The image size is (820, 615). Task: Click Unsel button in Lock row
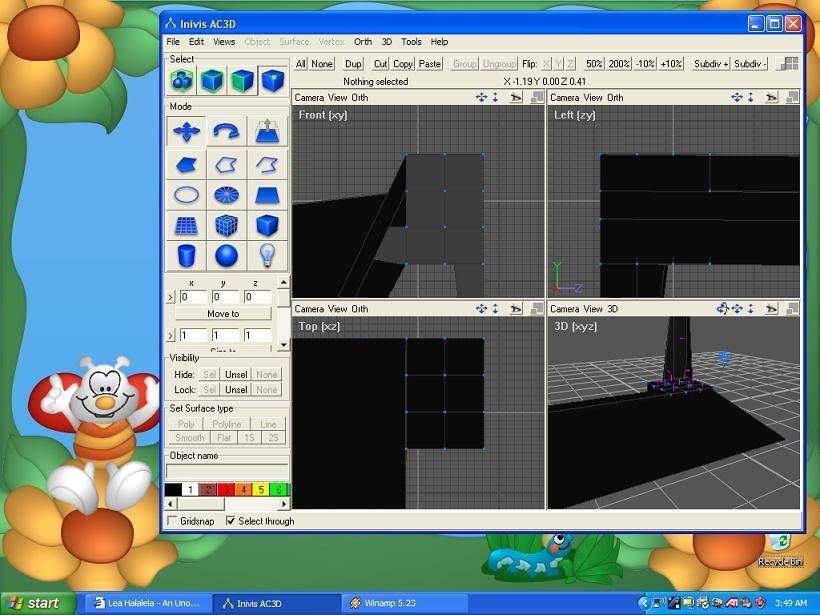click(x=236, y=390)
